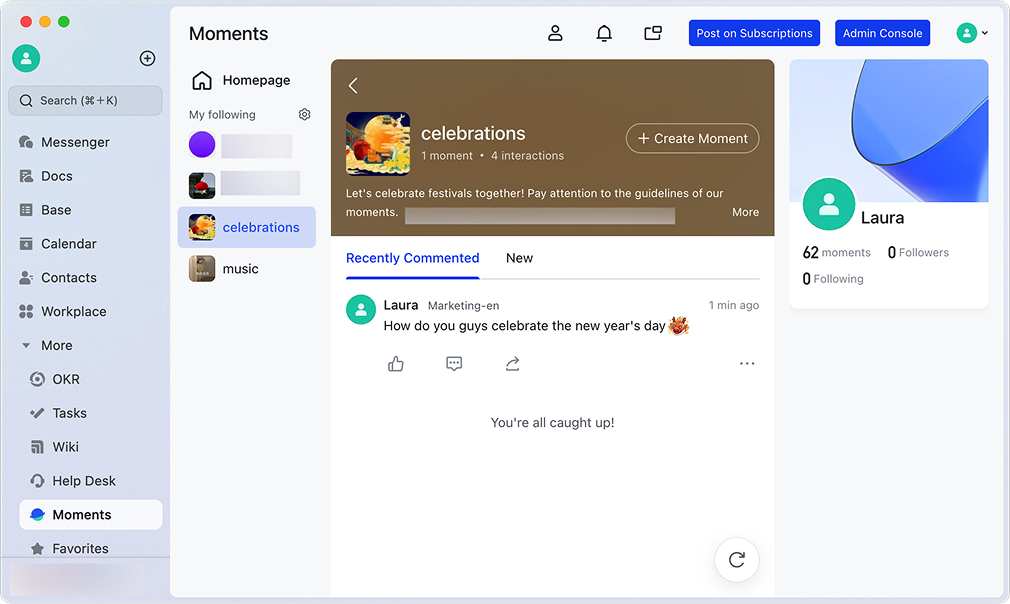Collapse the More section in sidebar
1010x604 pixels.
tap(27, 346)
